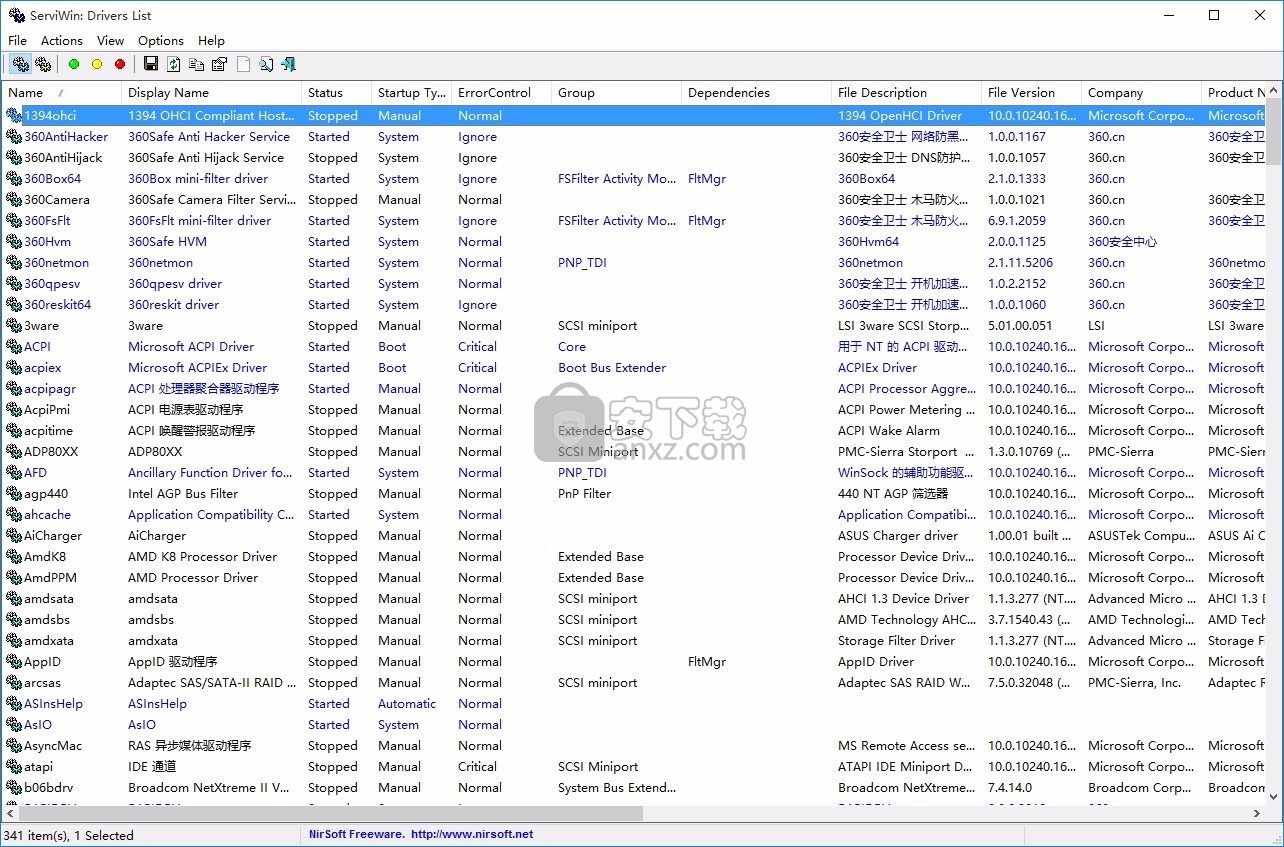1284x847 pixels.
Task: Open the Help menu
Action: pyautogui.click(x=211, y=40)
